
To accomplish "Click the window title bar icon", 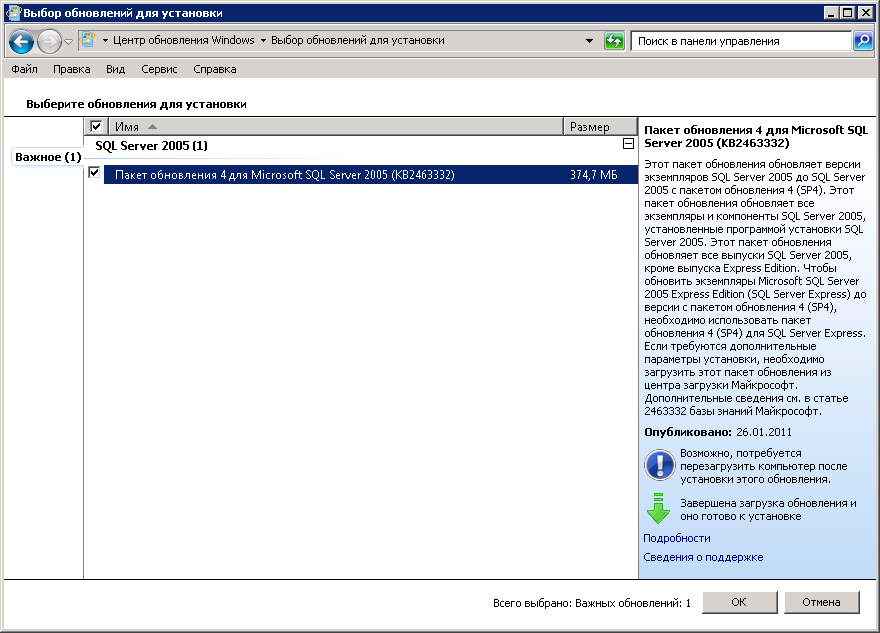I will 13,12.
